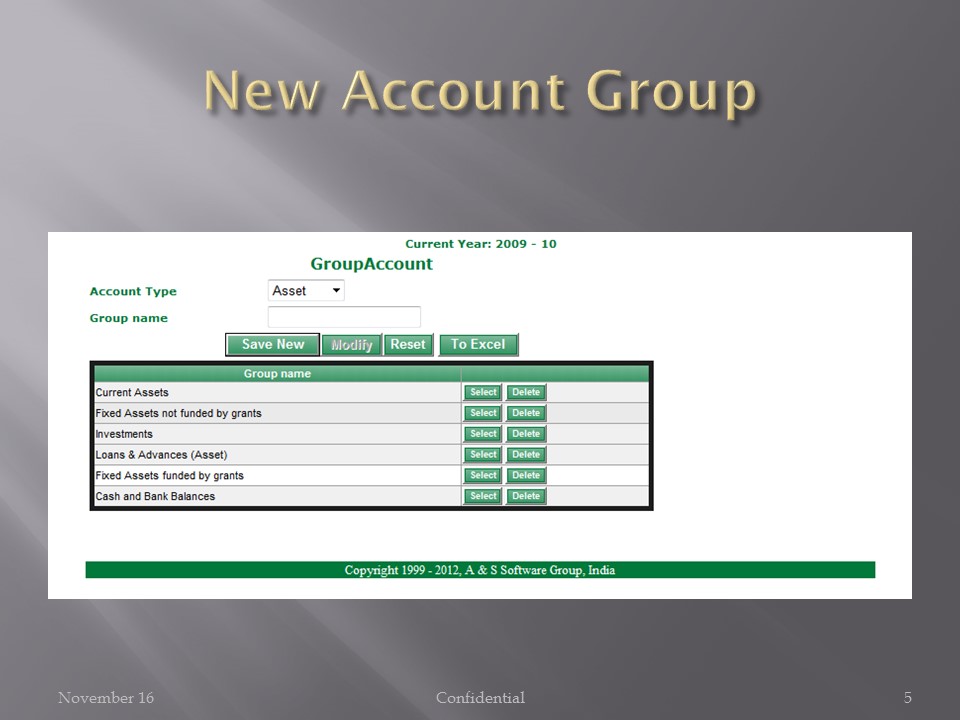
Task: Delete the Fixed Assets not funded by grants group
Action: coord(525,412)
